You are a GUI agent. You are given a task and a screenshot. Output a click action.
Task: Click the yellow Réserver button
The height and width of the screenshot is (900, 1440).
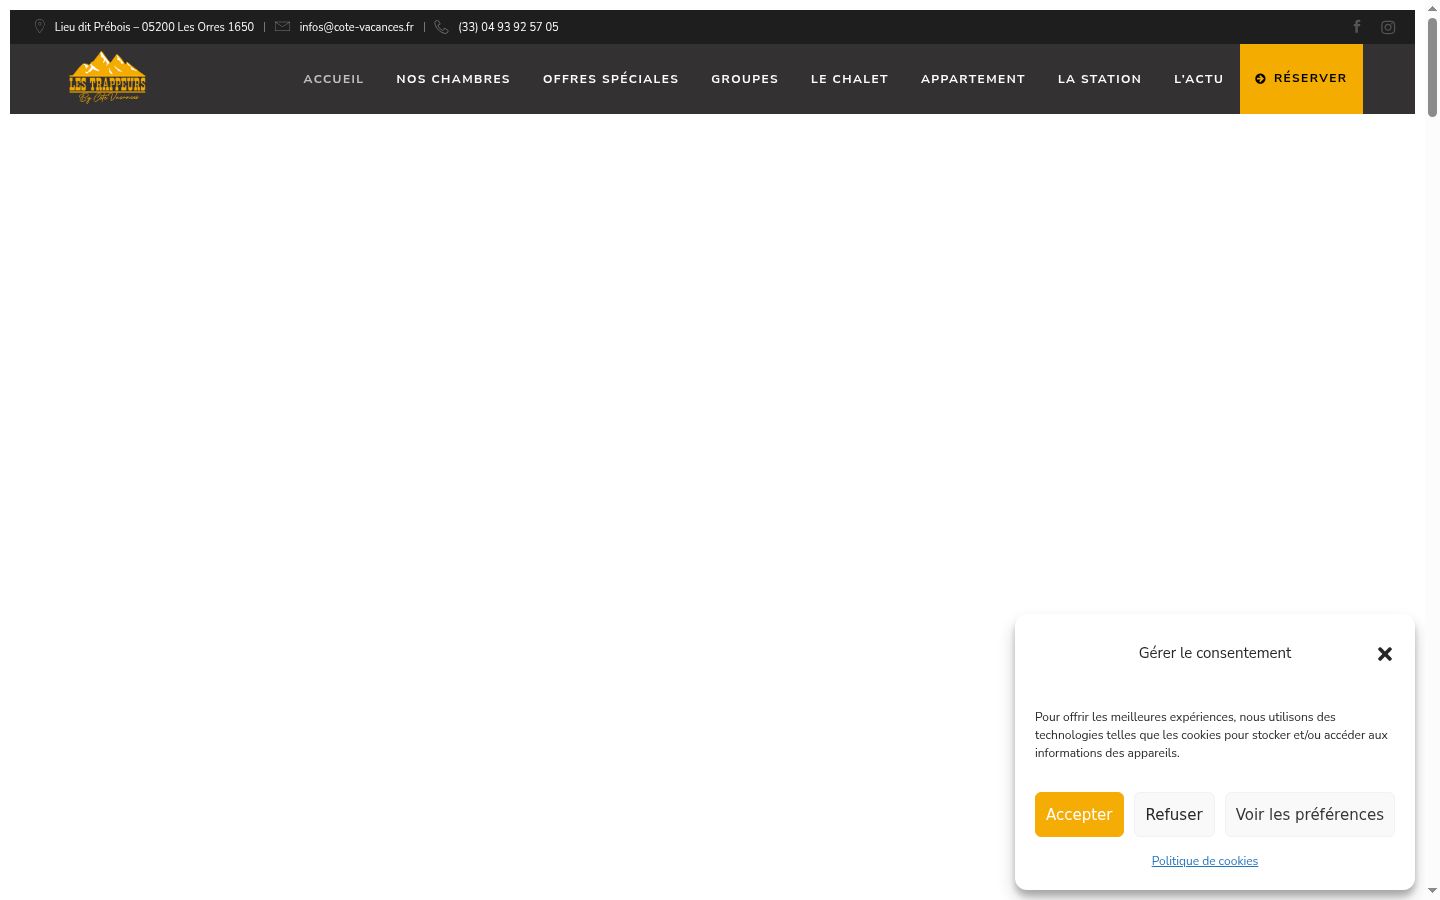(1301, 79)
